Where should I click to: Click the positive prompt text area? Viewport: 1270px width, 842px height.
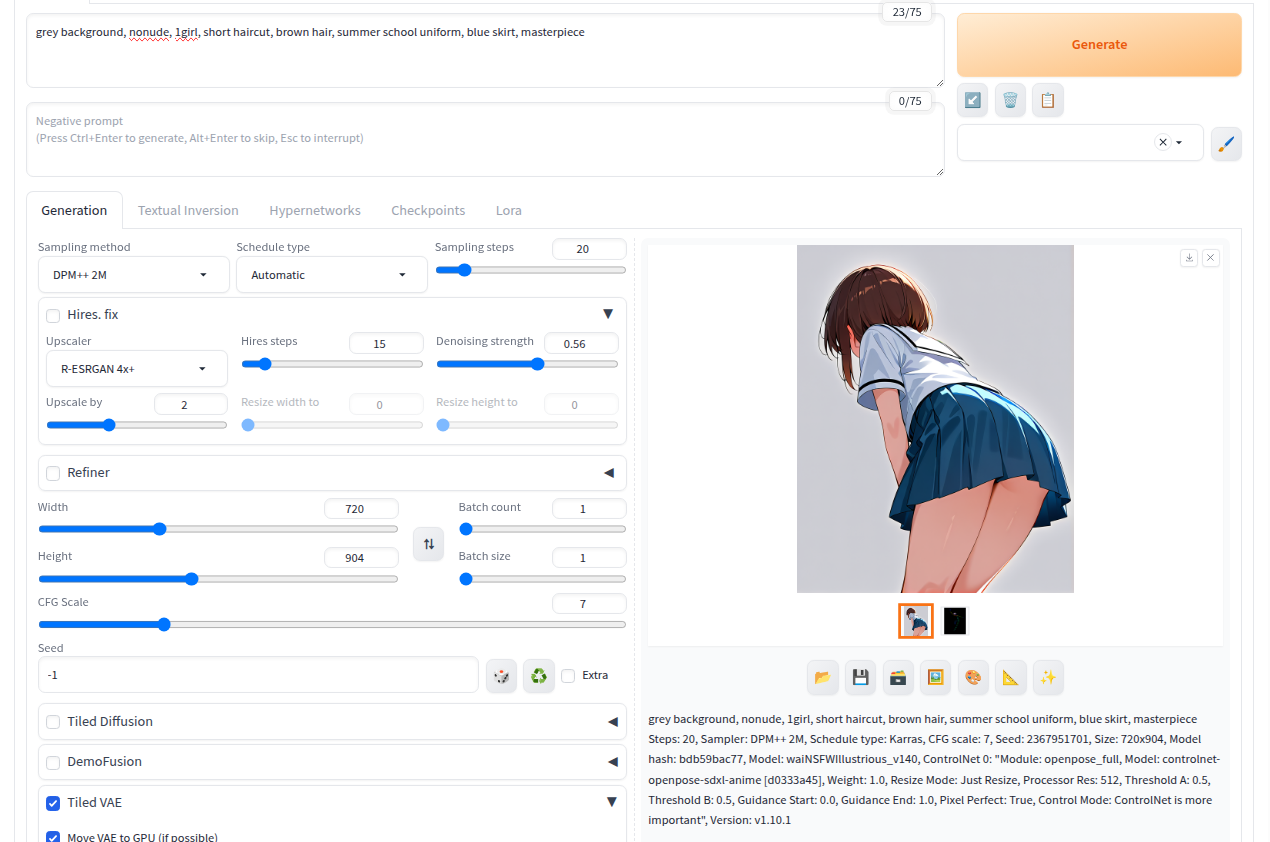tap(485, 50)
